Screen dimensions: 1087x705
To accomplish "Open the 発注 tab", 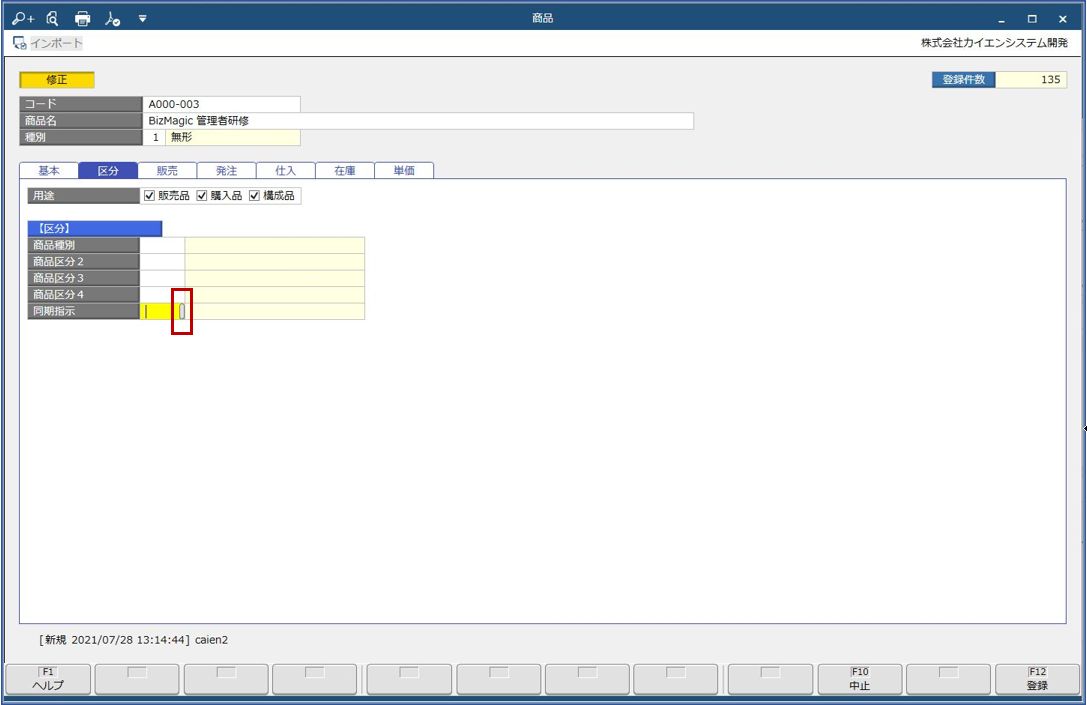I will [x=227, y=171].
